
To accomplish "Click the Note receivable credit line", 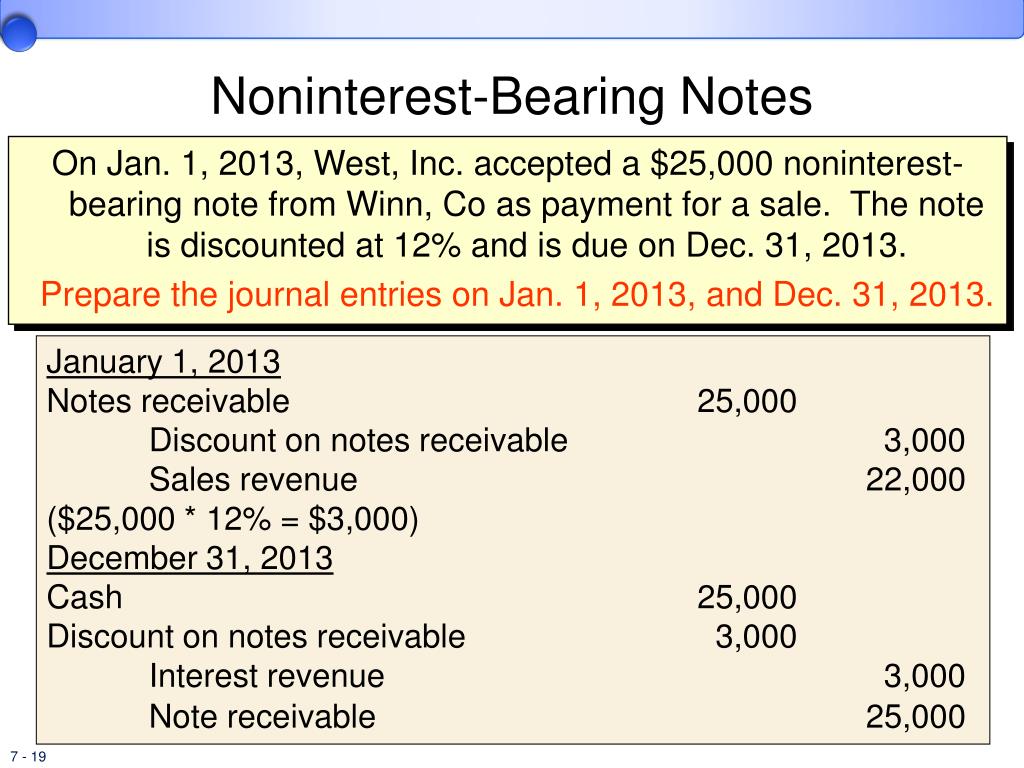I will tap(263, 716).
